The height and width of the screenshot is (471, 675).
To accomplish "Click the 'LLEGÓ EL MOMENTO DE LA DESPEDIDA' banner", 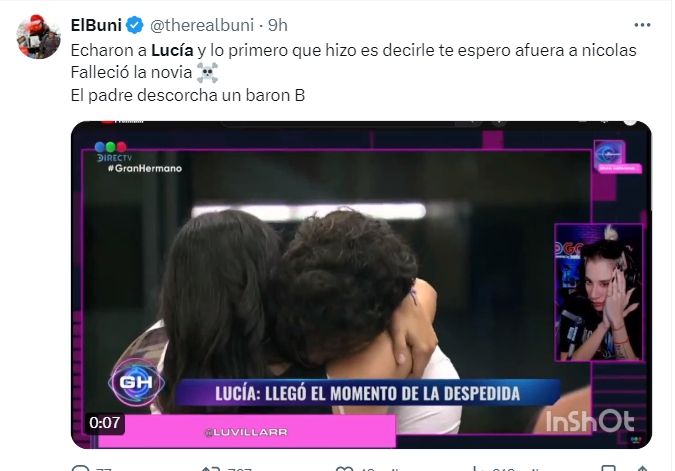I will coord(368,393).
